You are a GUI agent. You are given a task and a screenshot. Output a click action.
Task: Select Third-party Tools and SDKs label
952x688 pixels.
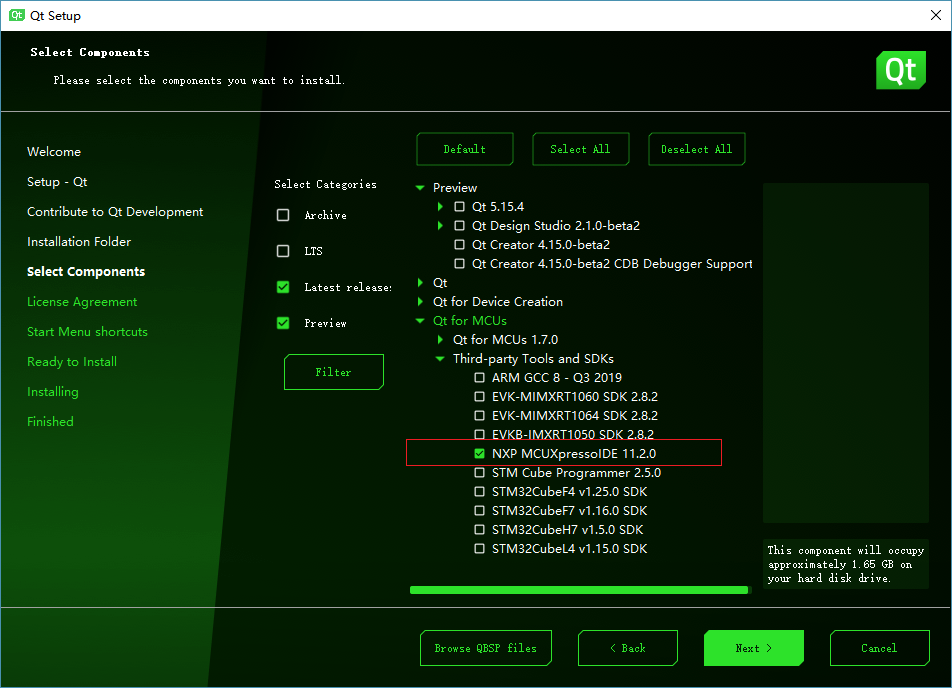[533, 358]
